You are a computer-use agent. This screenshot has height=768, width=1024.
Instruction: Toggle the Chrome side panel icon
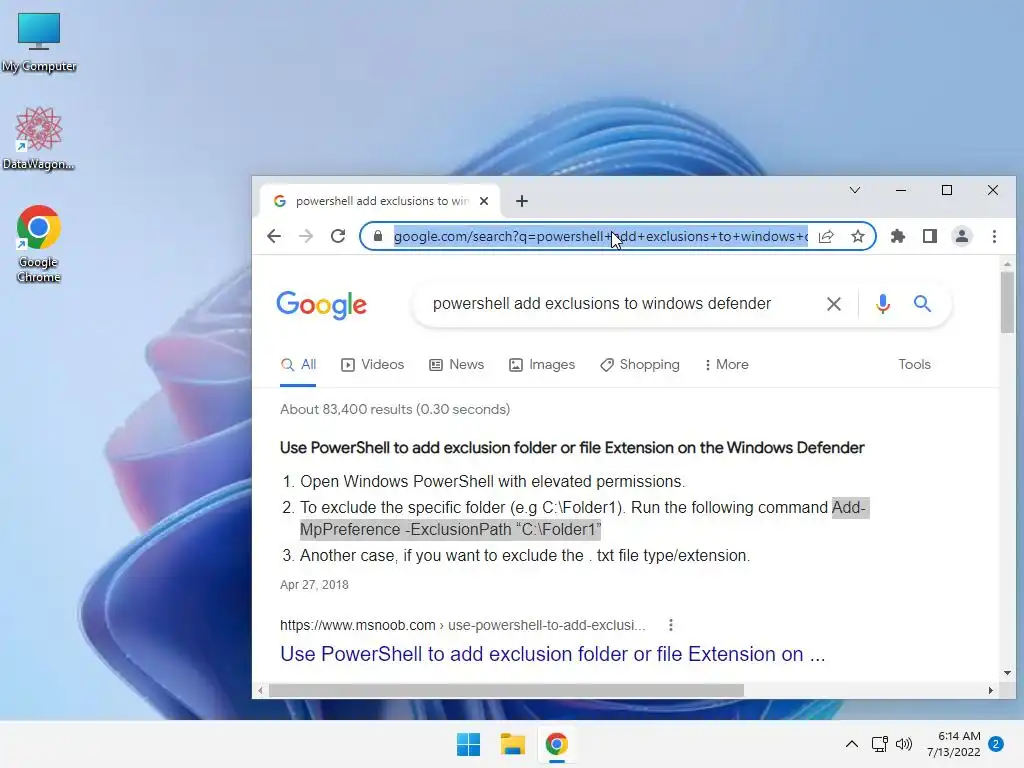point(930,236)
